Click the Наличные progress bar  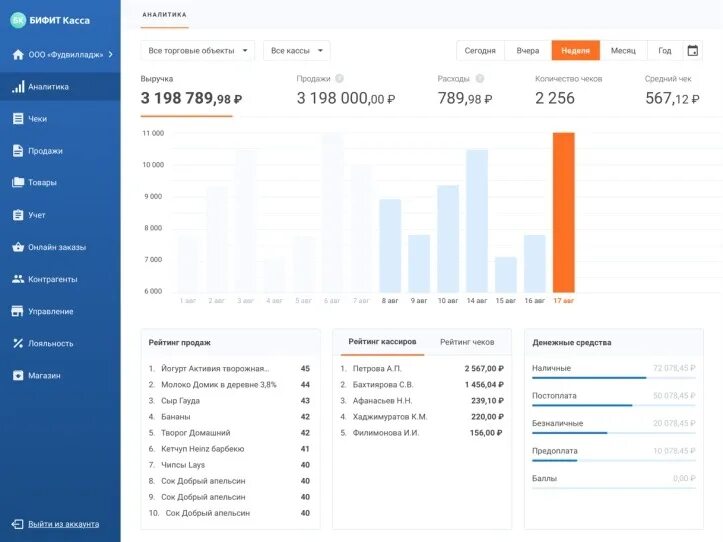click(614, 378)
